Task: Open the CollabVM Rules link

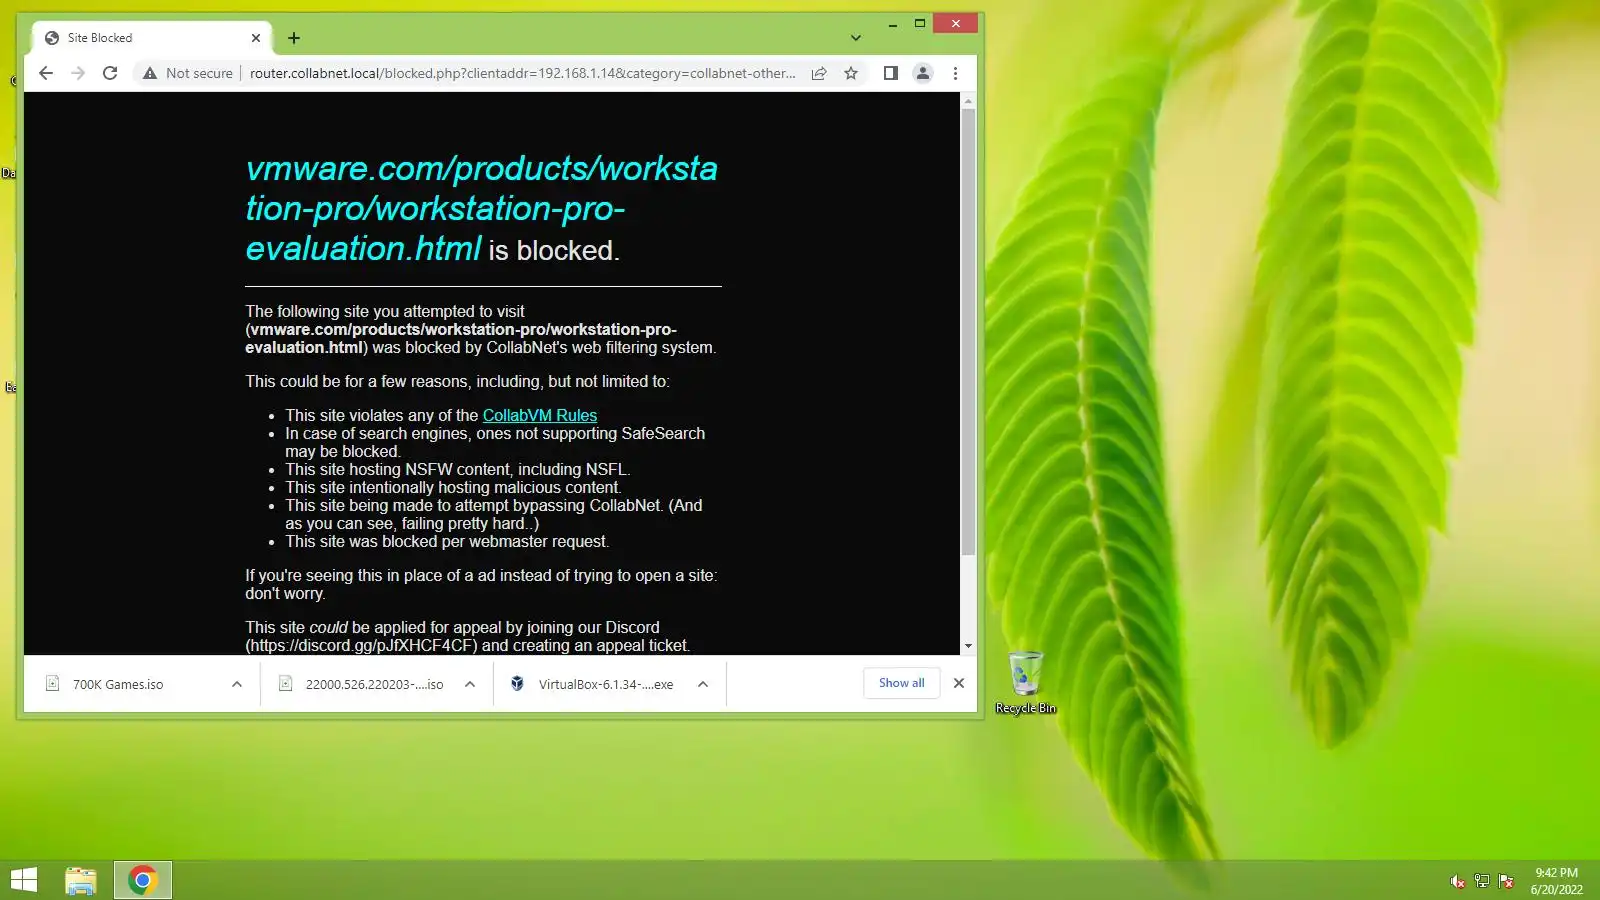Action: 540,415
